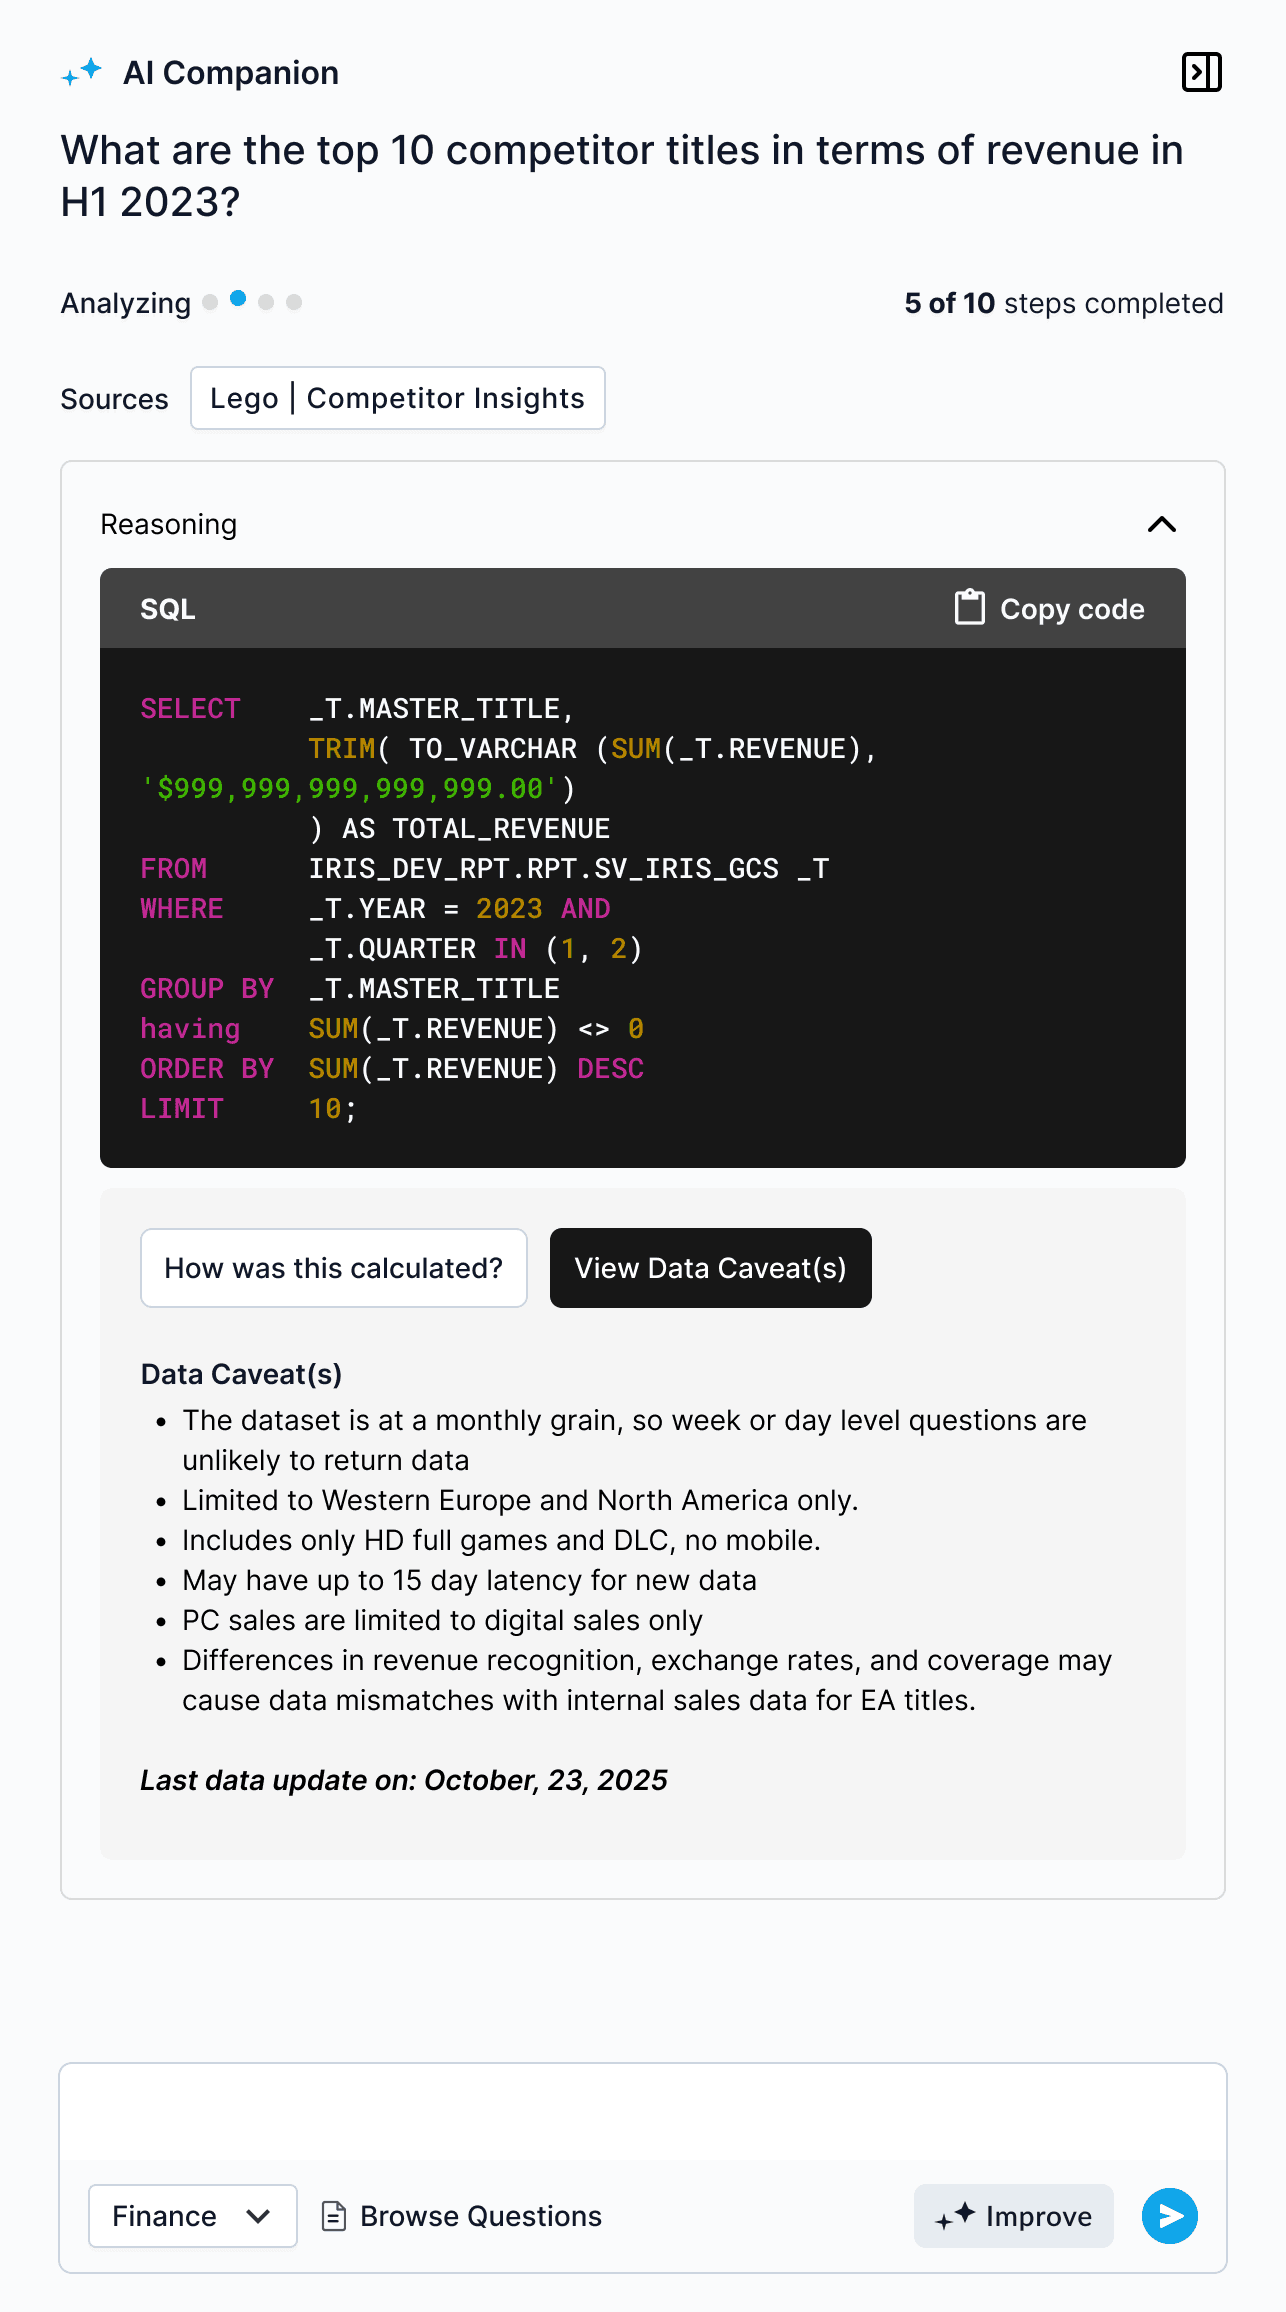The height and width of the screenshot is (2312, 1286).
Task: Open How was this calculated?
Action: coord(334,1268)
